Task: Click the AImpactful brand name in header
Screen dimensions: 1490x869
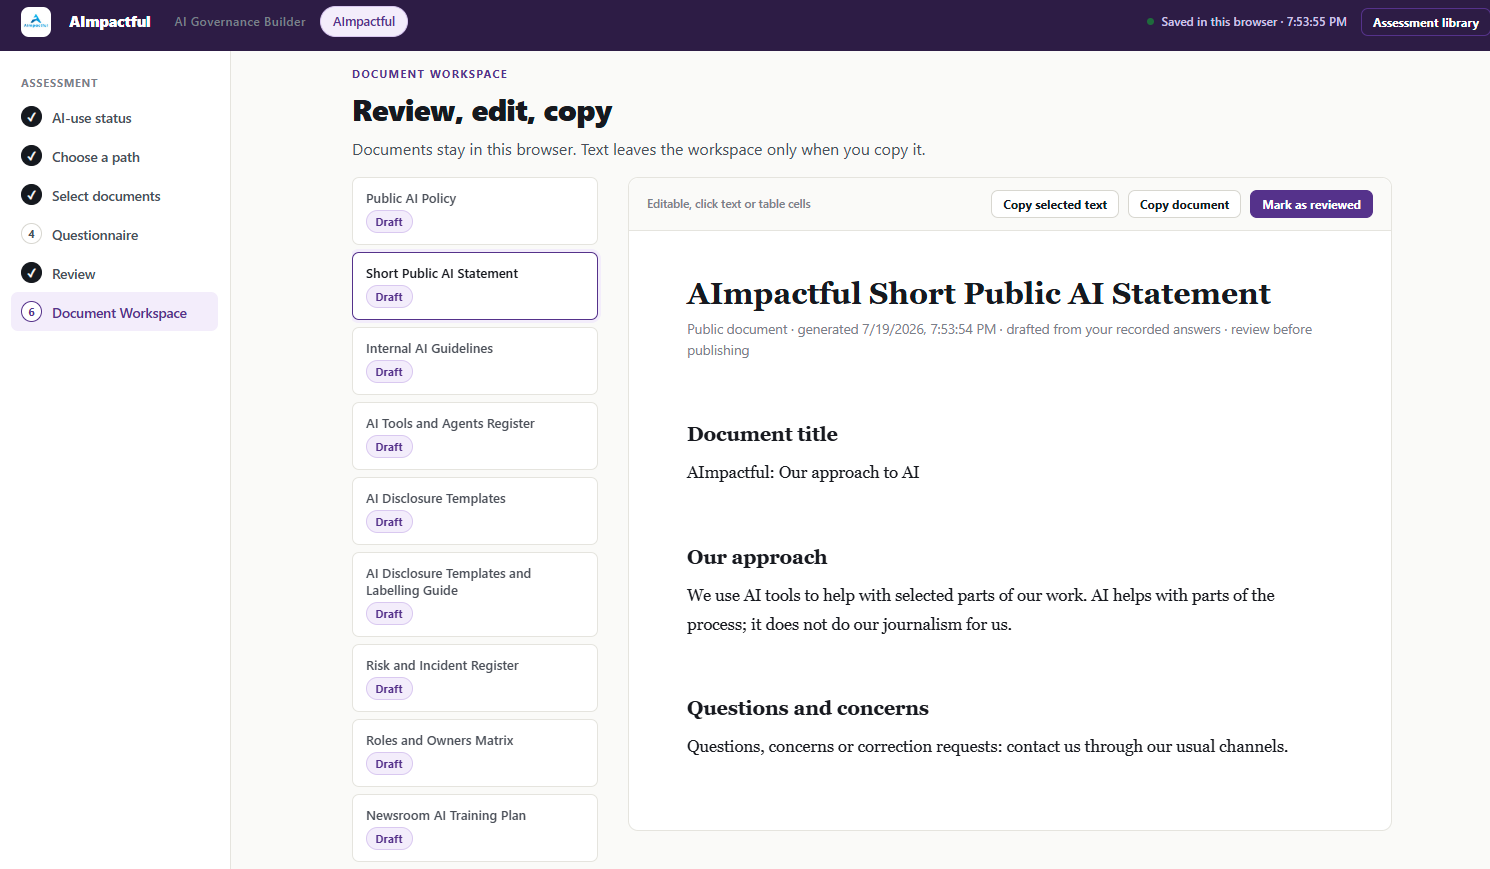Action: (110, 22)
